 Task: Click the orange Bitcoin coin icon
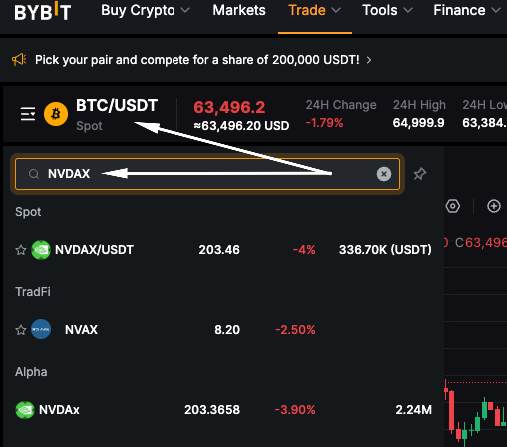(56, 114)
